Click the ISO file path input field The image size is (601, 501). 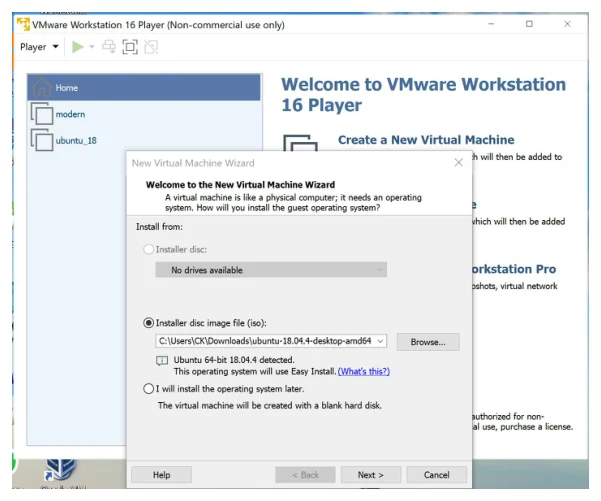(x=265, y=341)
